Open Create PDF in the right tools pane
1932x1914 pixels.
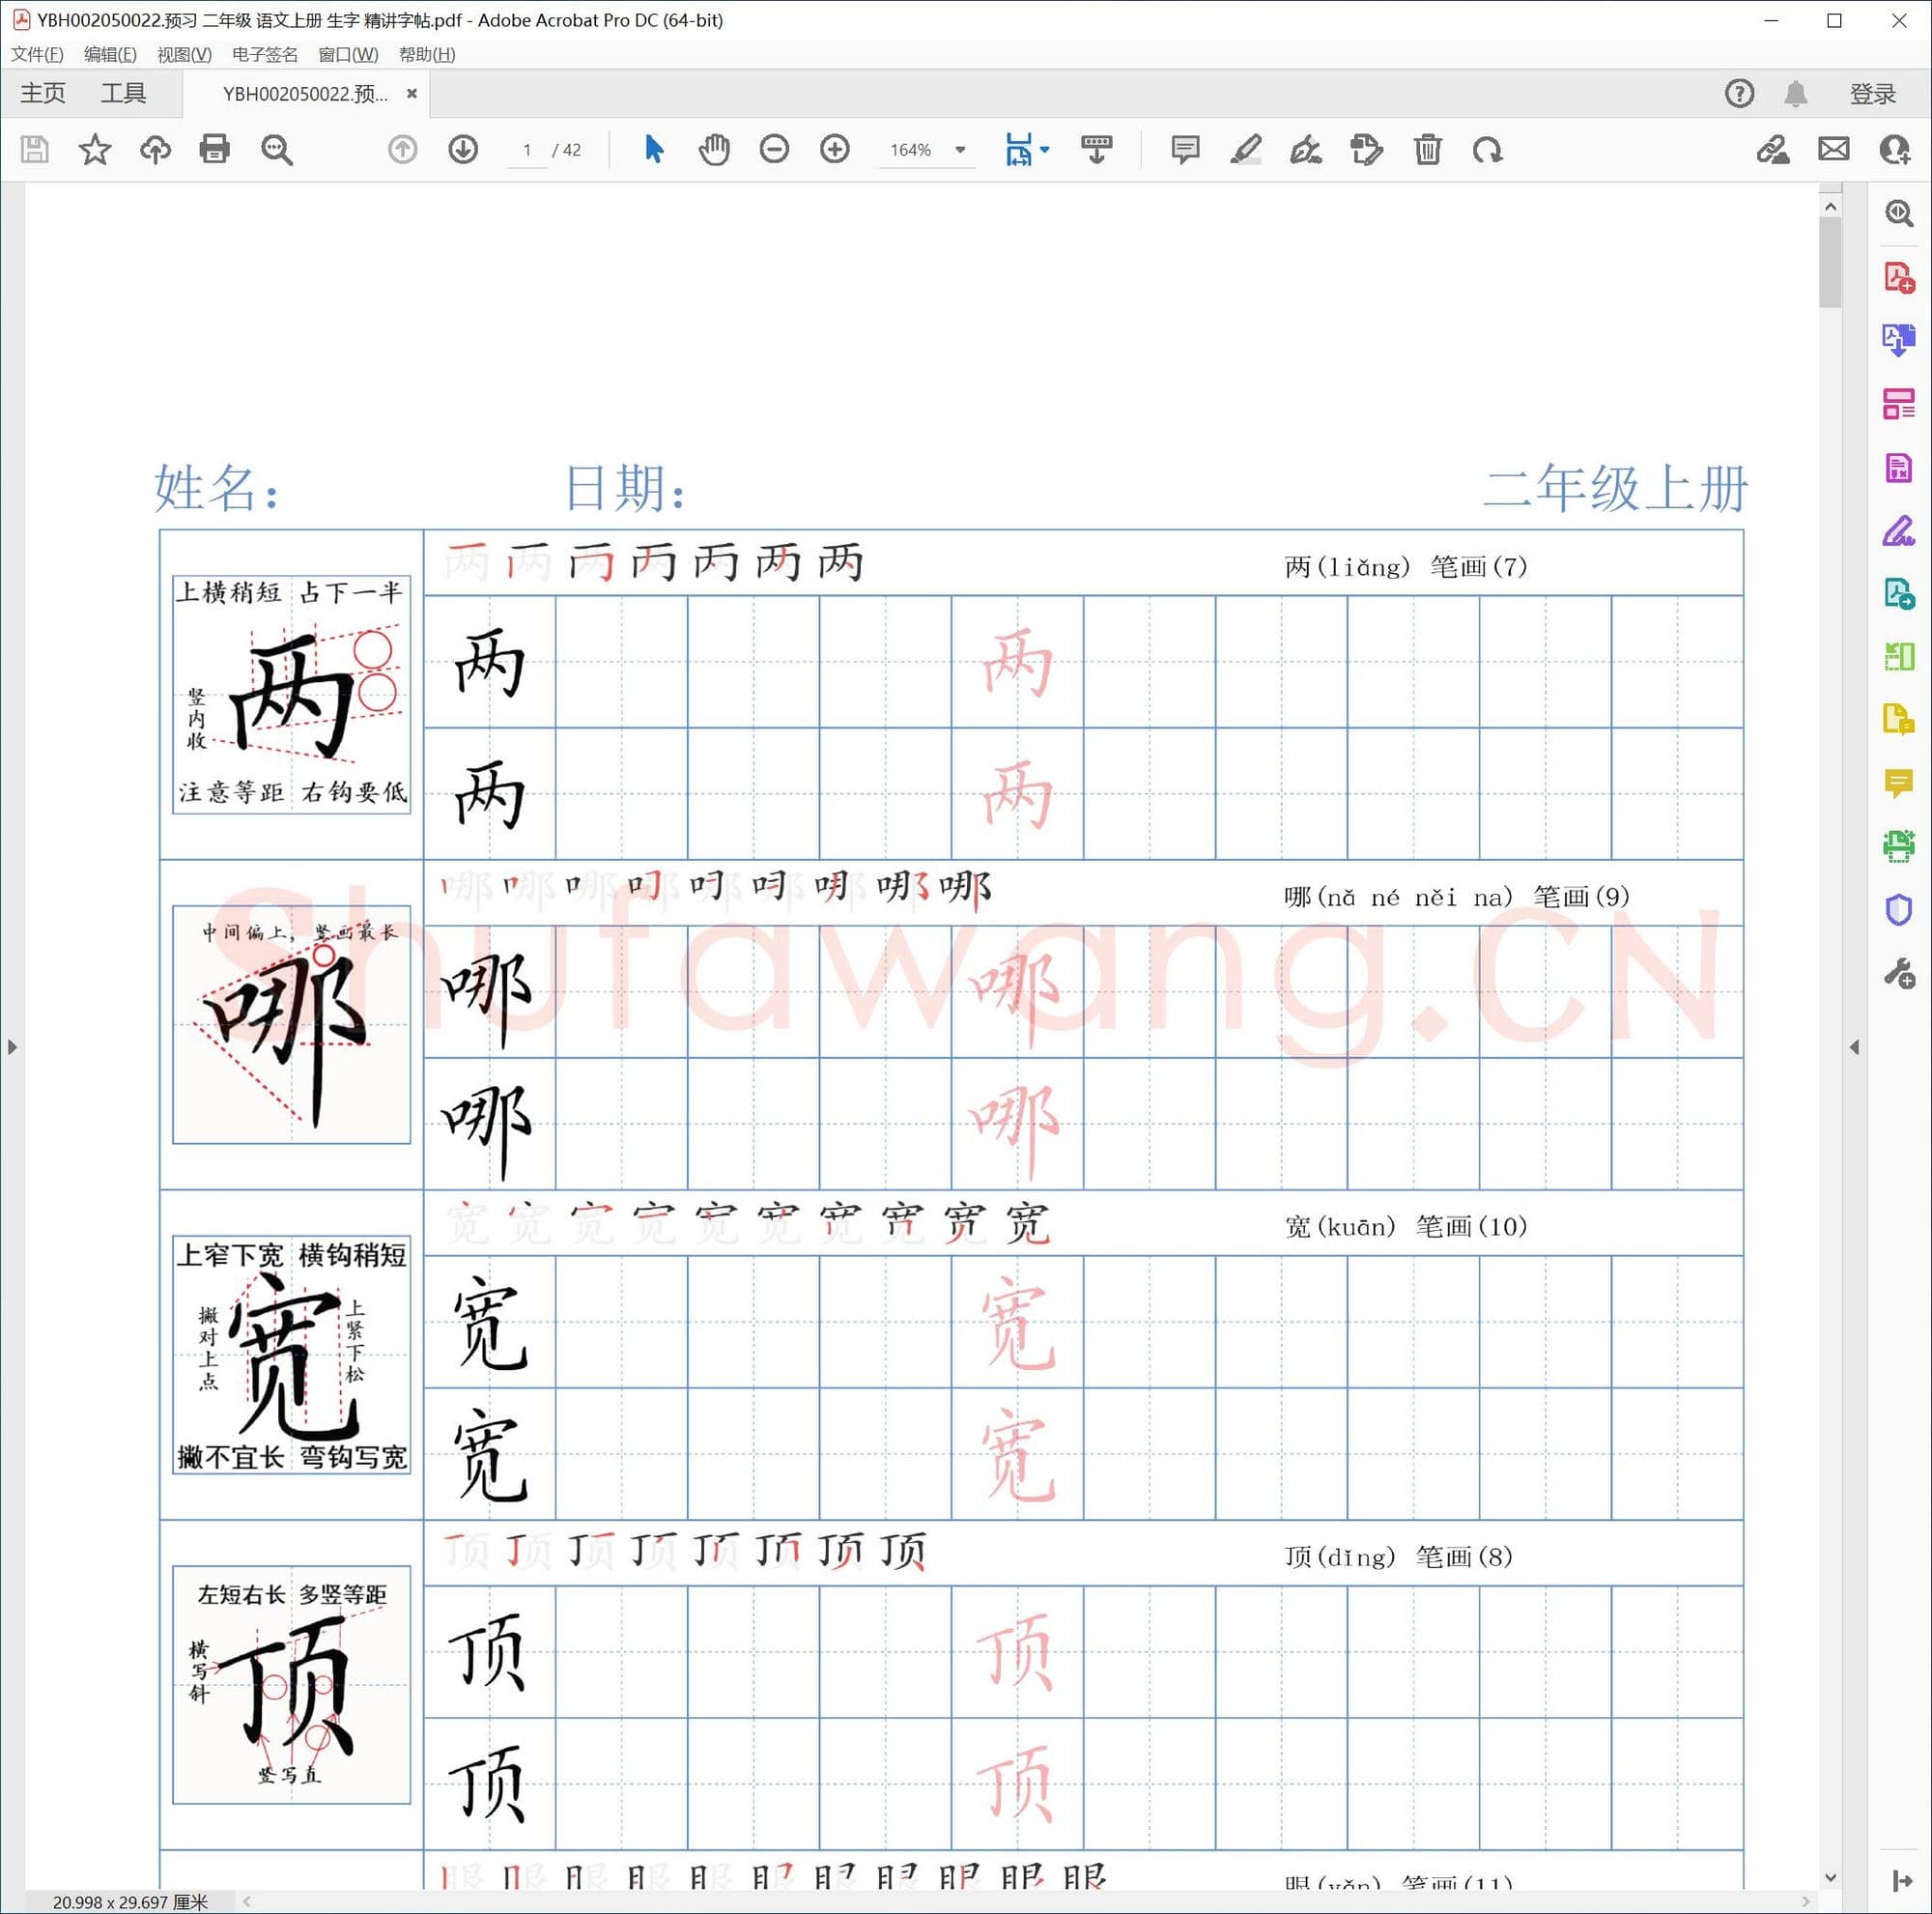pos(1898,277)
